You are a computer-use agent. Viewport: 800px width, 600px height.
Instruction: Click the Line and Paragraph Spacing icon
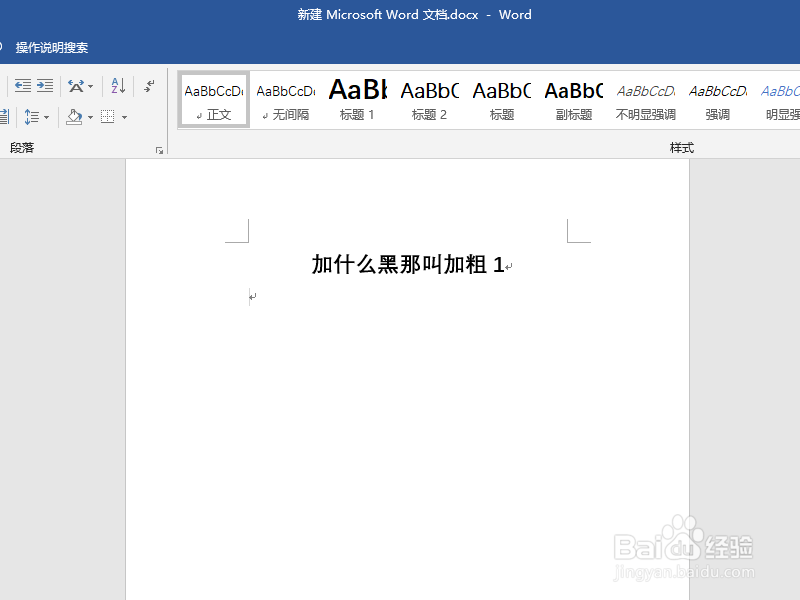click(x=35, y=116)
